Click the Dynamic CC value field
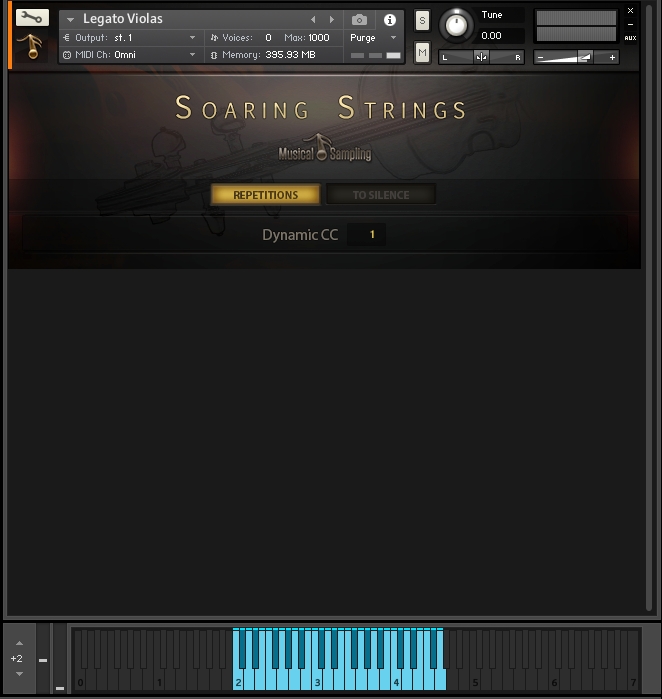 pyautogui.click(x=366, y=234)
